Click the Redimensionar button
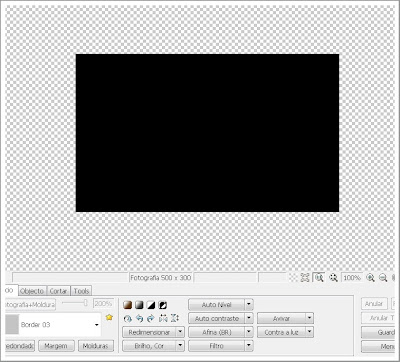Viewport: 400px width, 362px height. pyautogui.click(x=149, y=332)
